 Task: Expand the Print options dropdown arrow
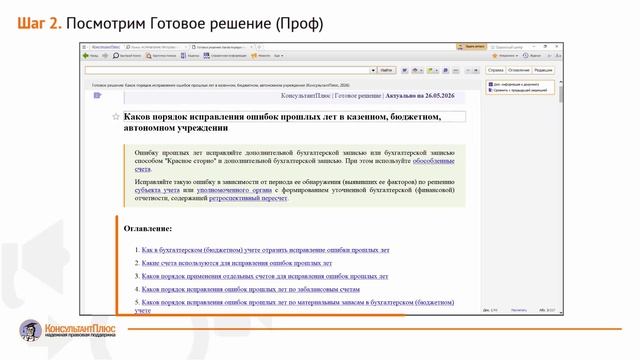coord(421,71)
